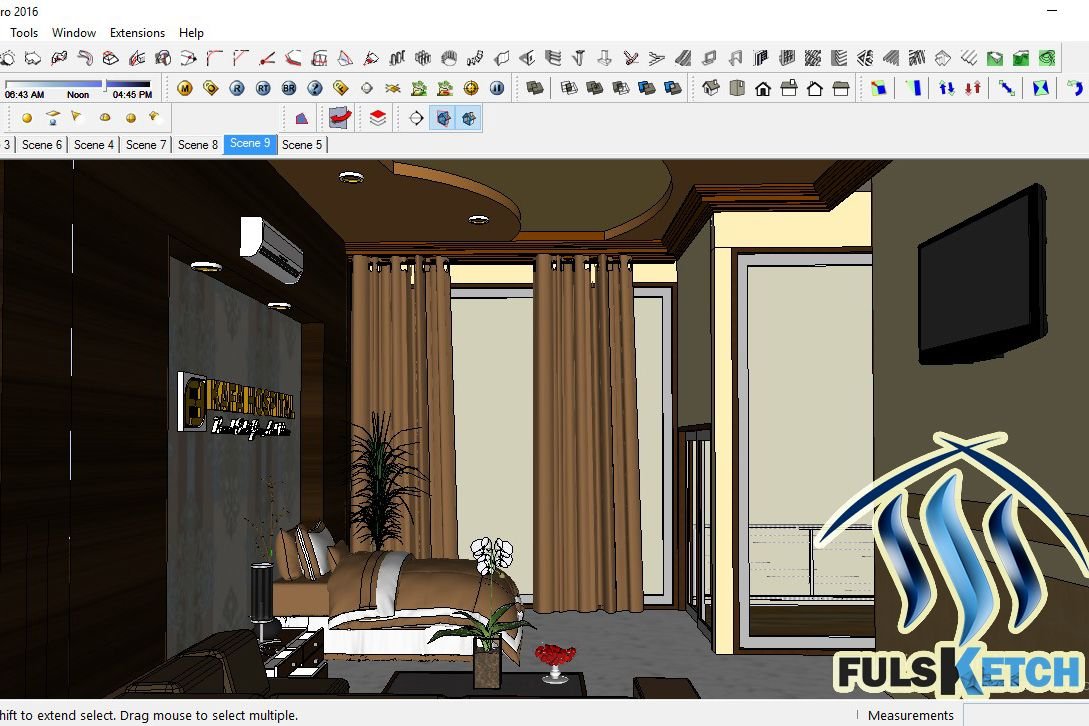Switch to Scene 4 tab

pos(94,145)
